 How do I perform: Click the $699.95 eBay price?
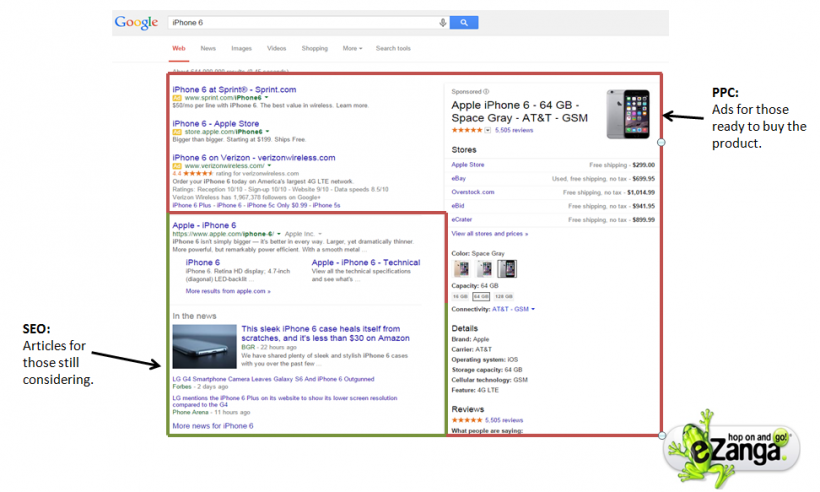[643, 178]
